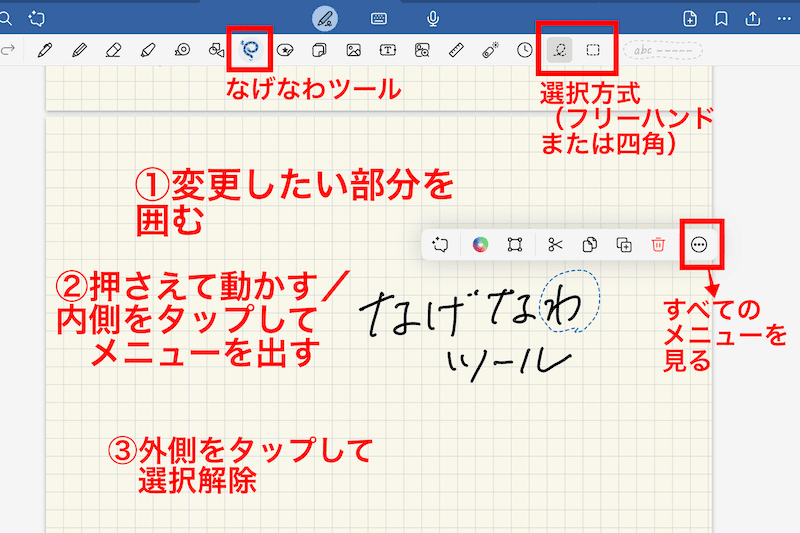This screenshot has height=533, width=800.
Task: Switch to microphone recording mode
Action: (434, 18)
